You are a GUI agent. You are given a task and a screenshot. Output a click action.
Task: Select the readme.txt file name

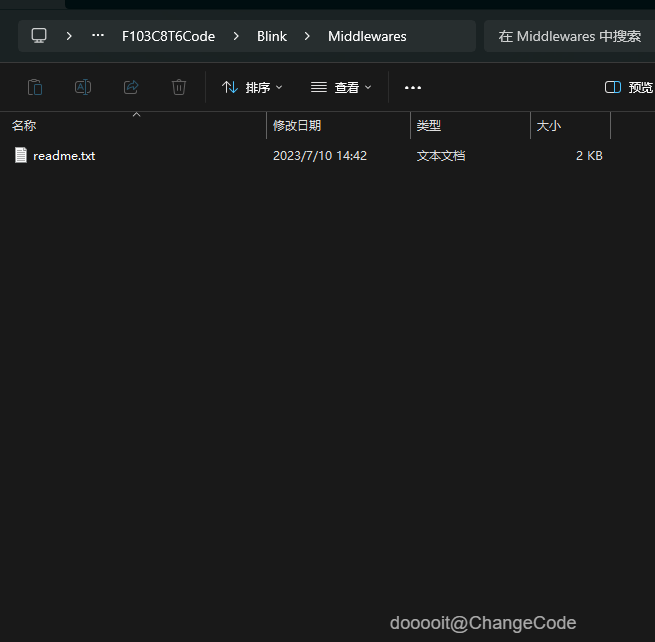pos(64,156)
